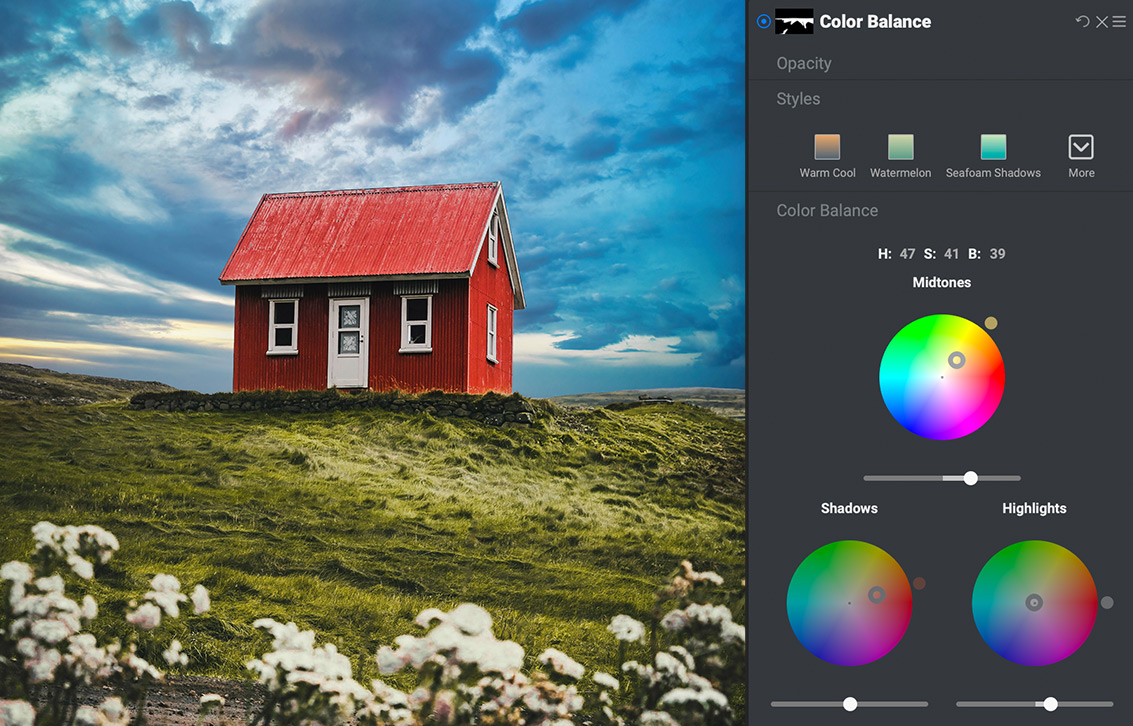
Task: Expand the Opacity section
Action: [x=804, y=63]
